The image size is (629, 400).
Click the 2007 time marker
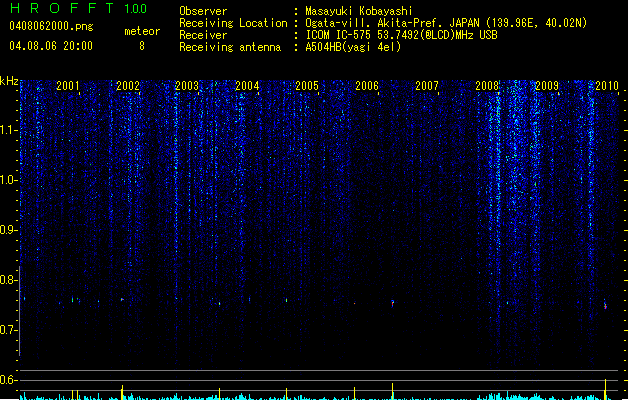click(x=427, y=85)
